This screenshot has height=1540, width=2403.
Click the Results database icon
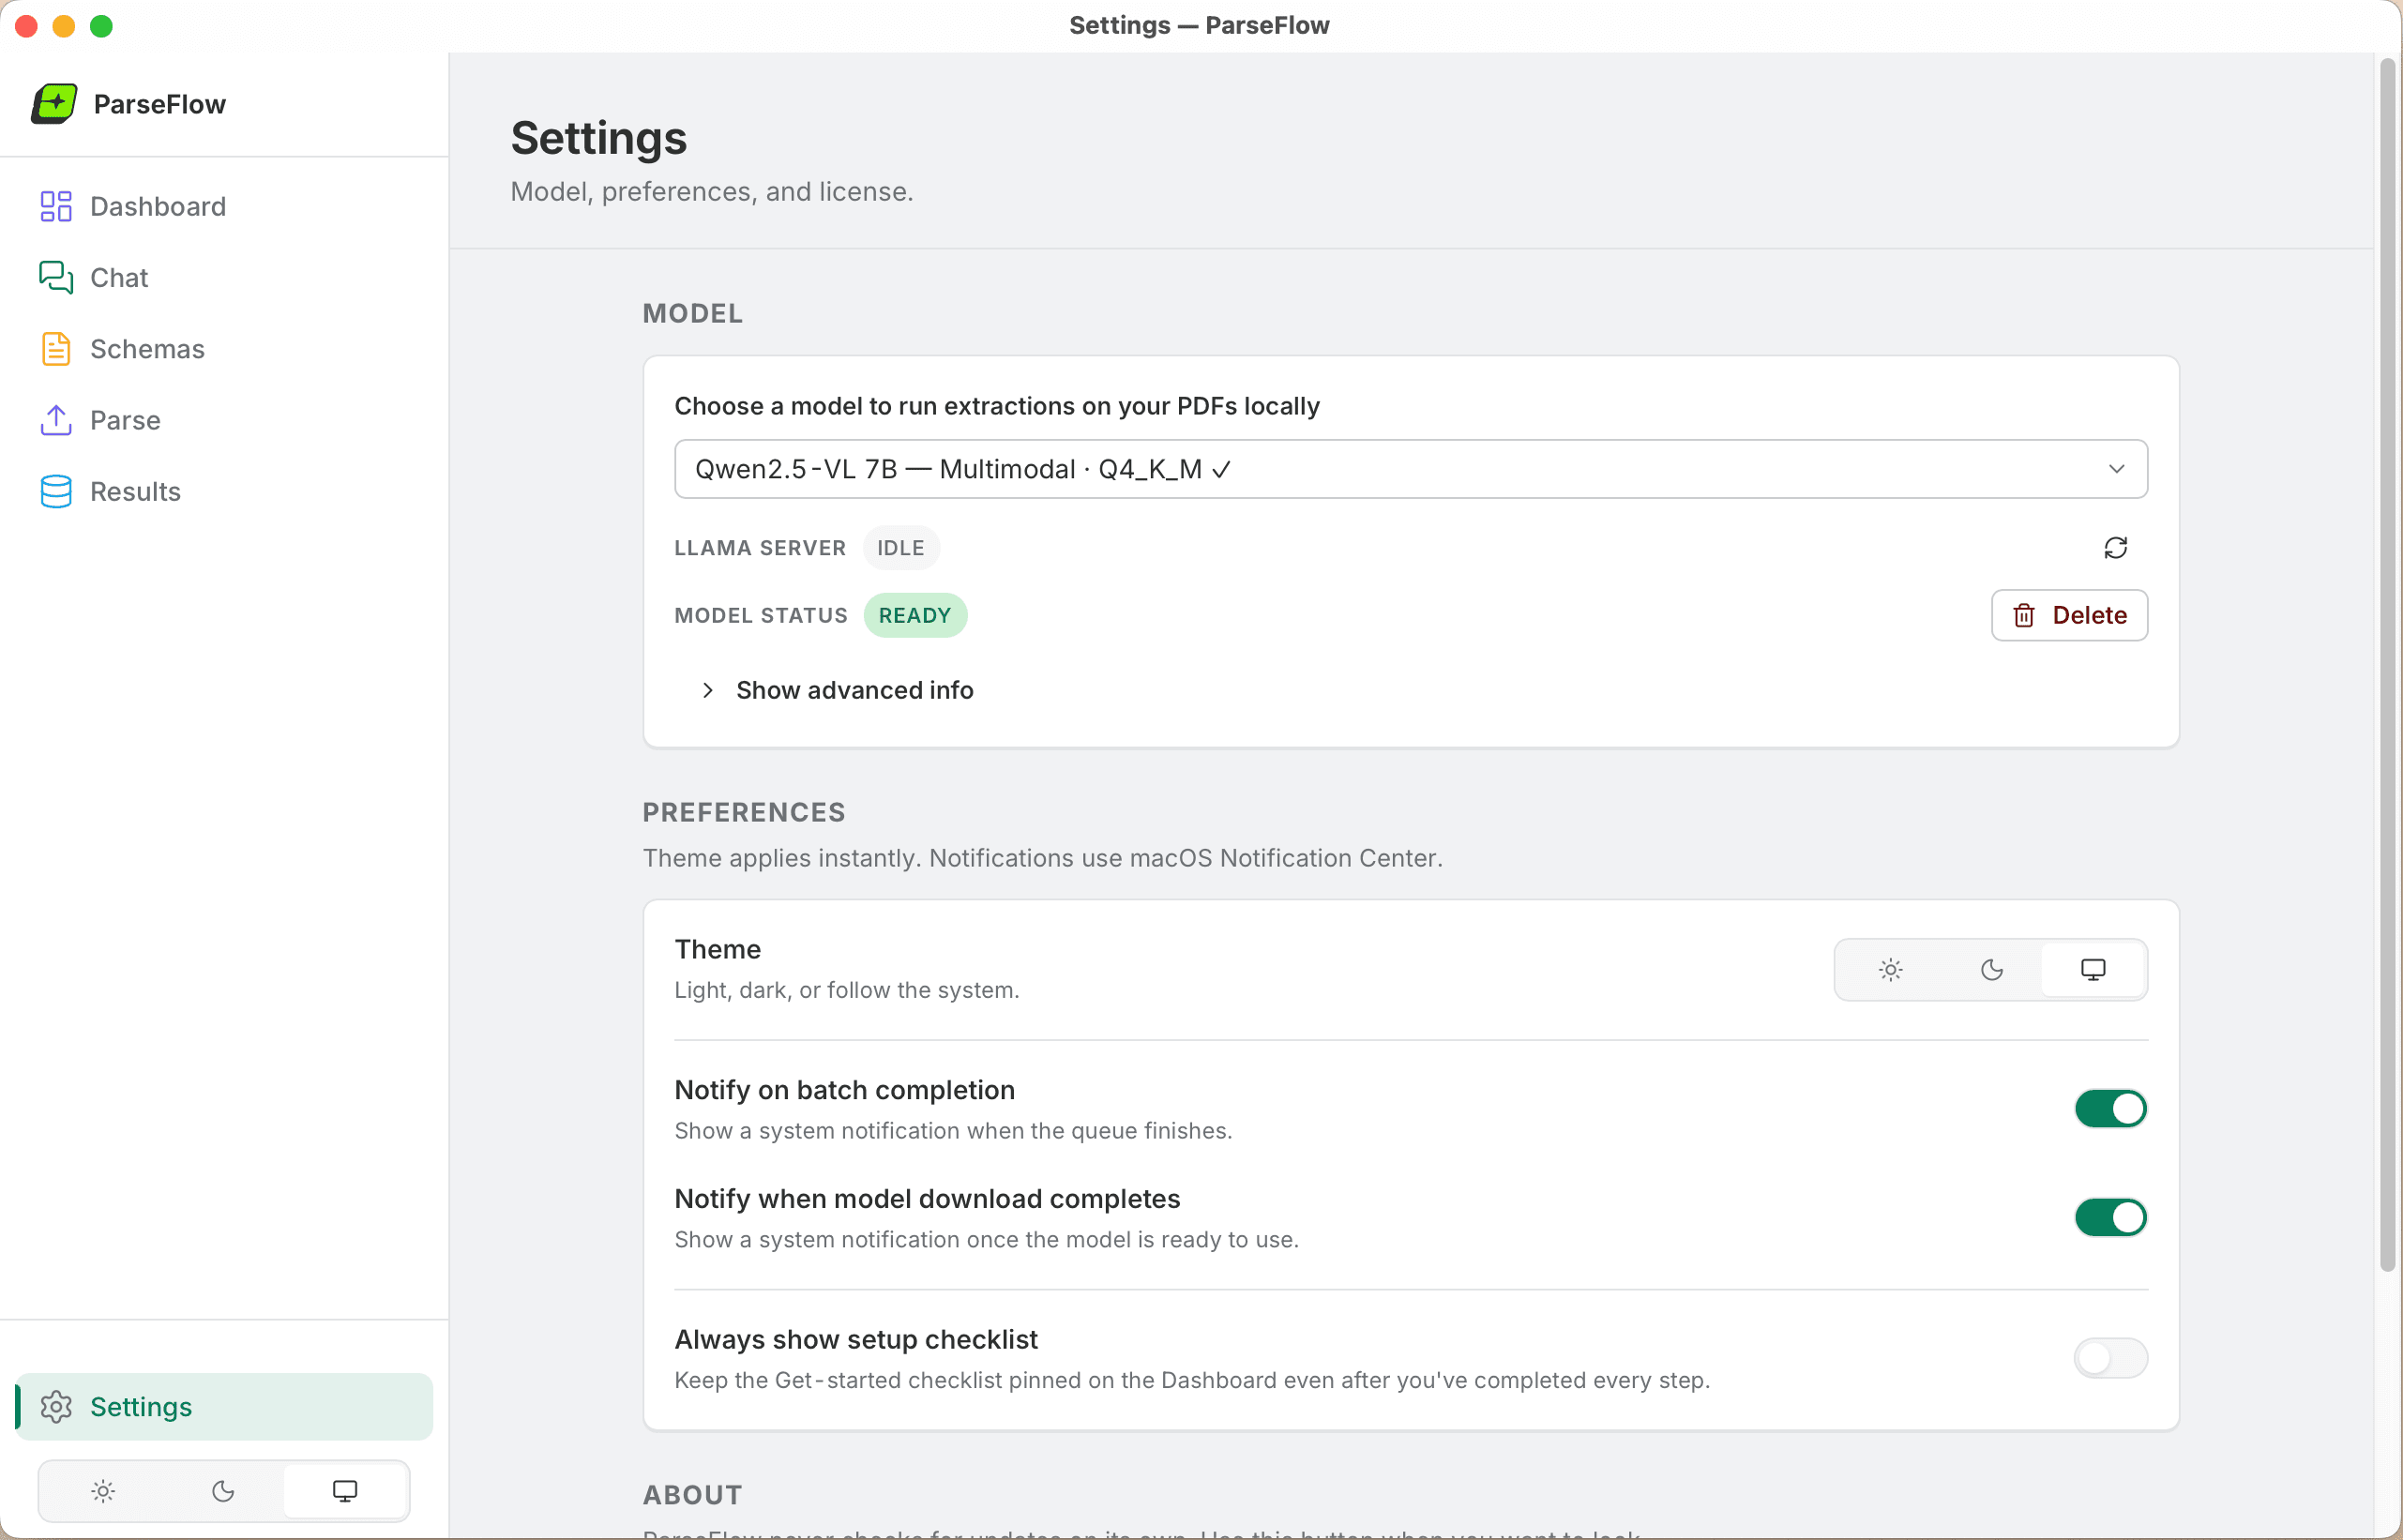pos(56,491)
